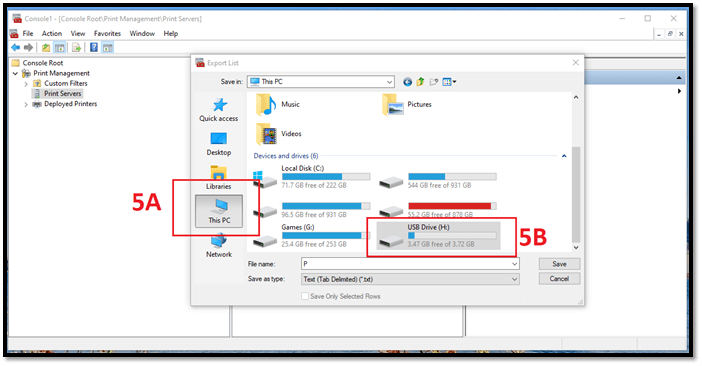702x366 pixels.
Task: Click scroll-down arrow of file list
Action: click(x=576, y=247)
